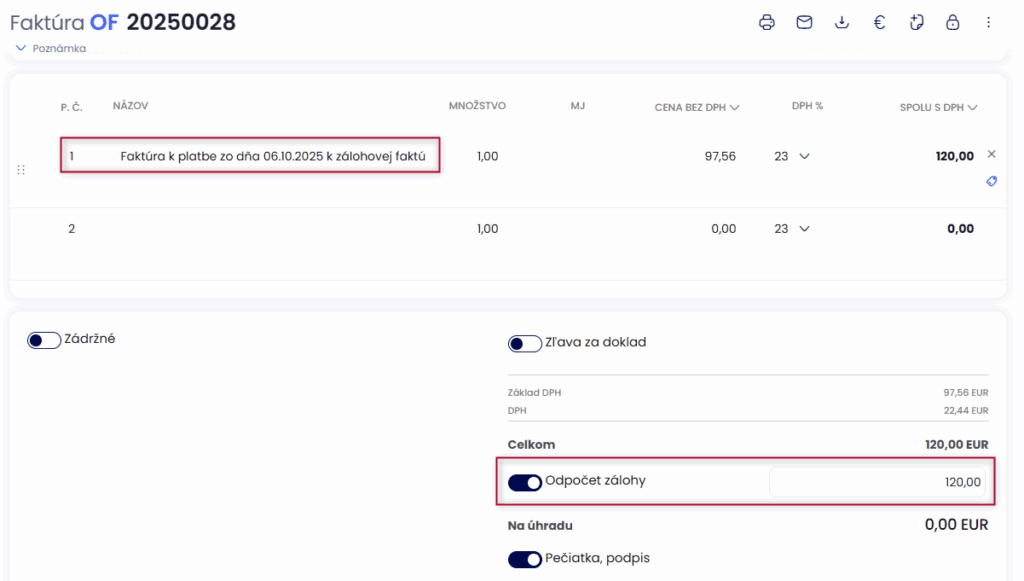
Task: Open DPH % dropdown in row 2
Action: pos(804,229)
